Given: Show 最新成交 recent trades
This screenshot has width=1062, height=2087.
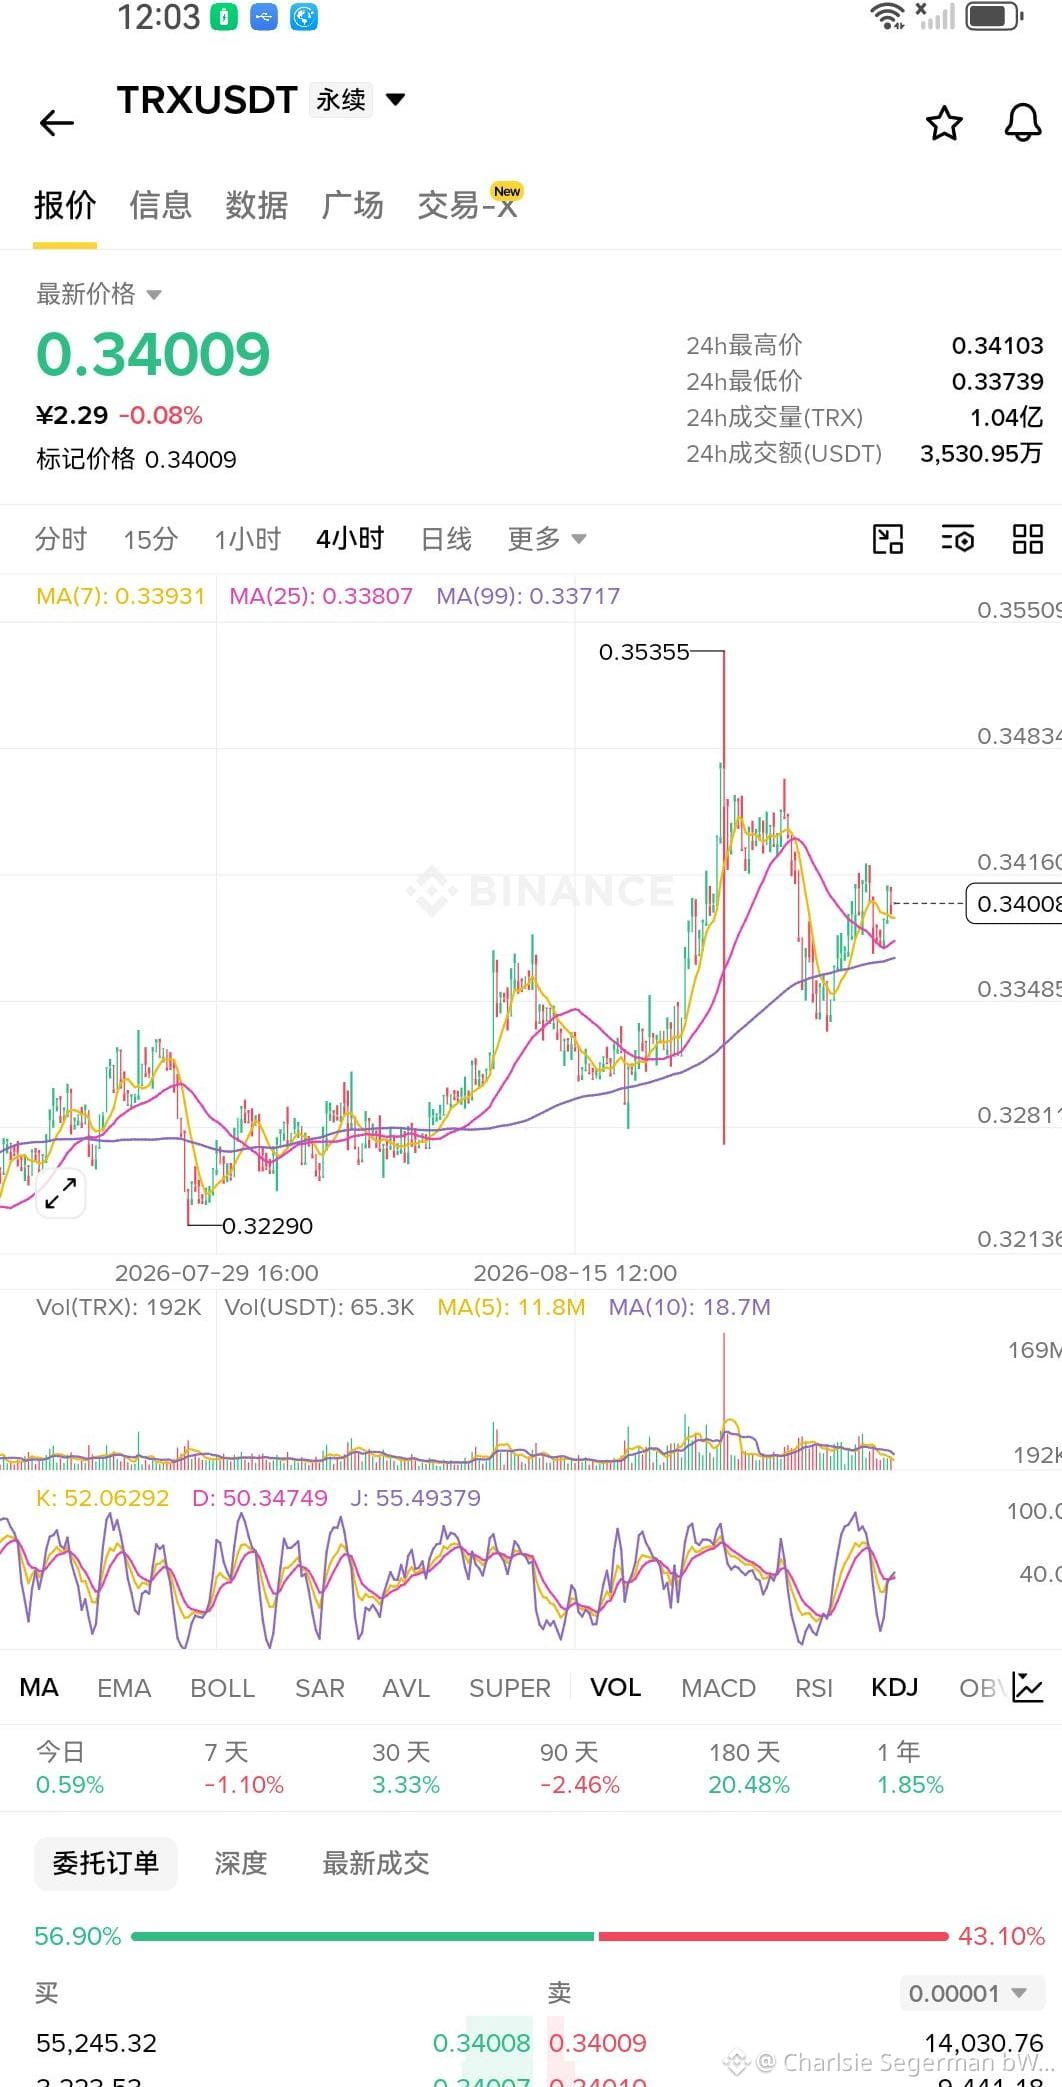Looking at the screenshot, I should [376, 1863].
